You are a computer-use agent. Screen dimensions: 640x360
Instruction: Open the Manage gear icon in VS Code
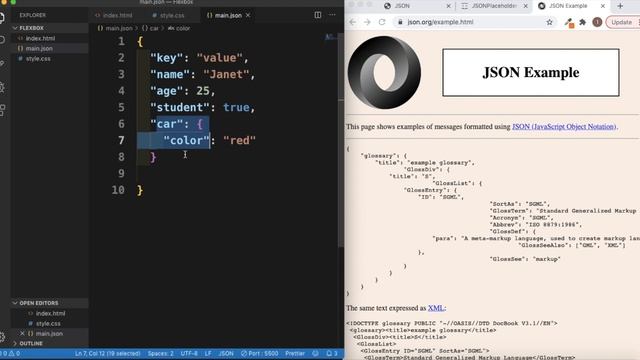click(x=2, y=337)
